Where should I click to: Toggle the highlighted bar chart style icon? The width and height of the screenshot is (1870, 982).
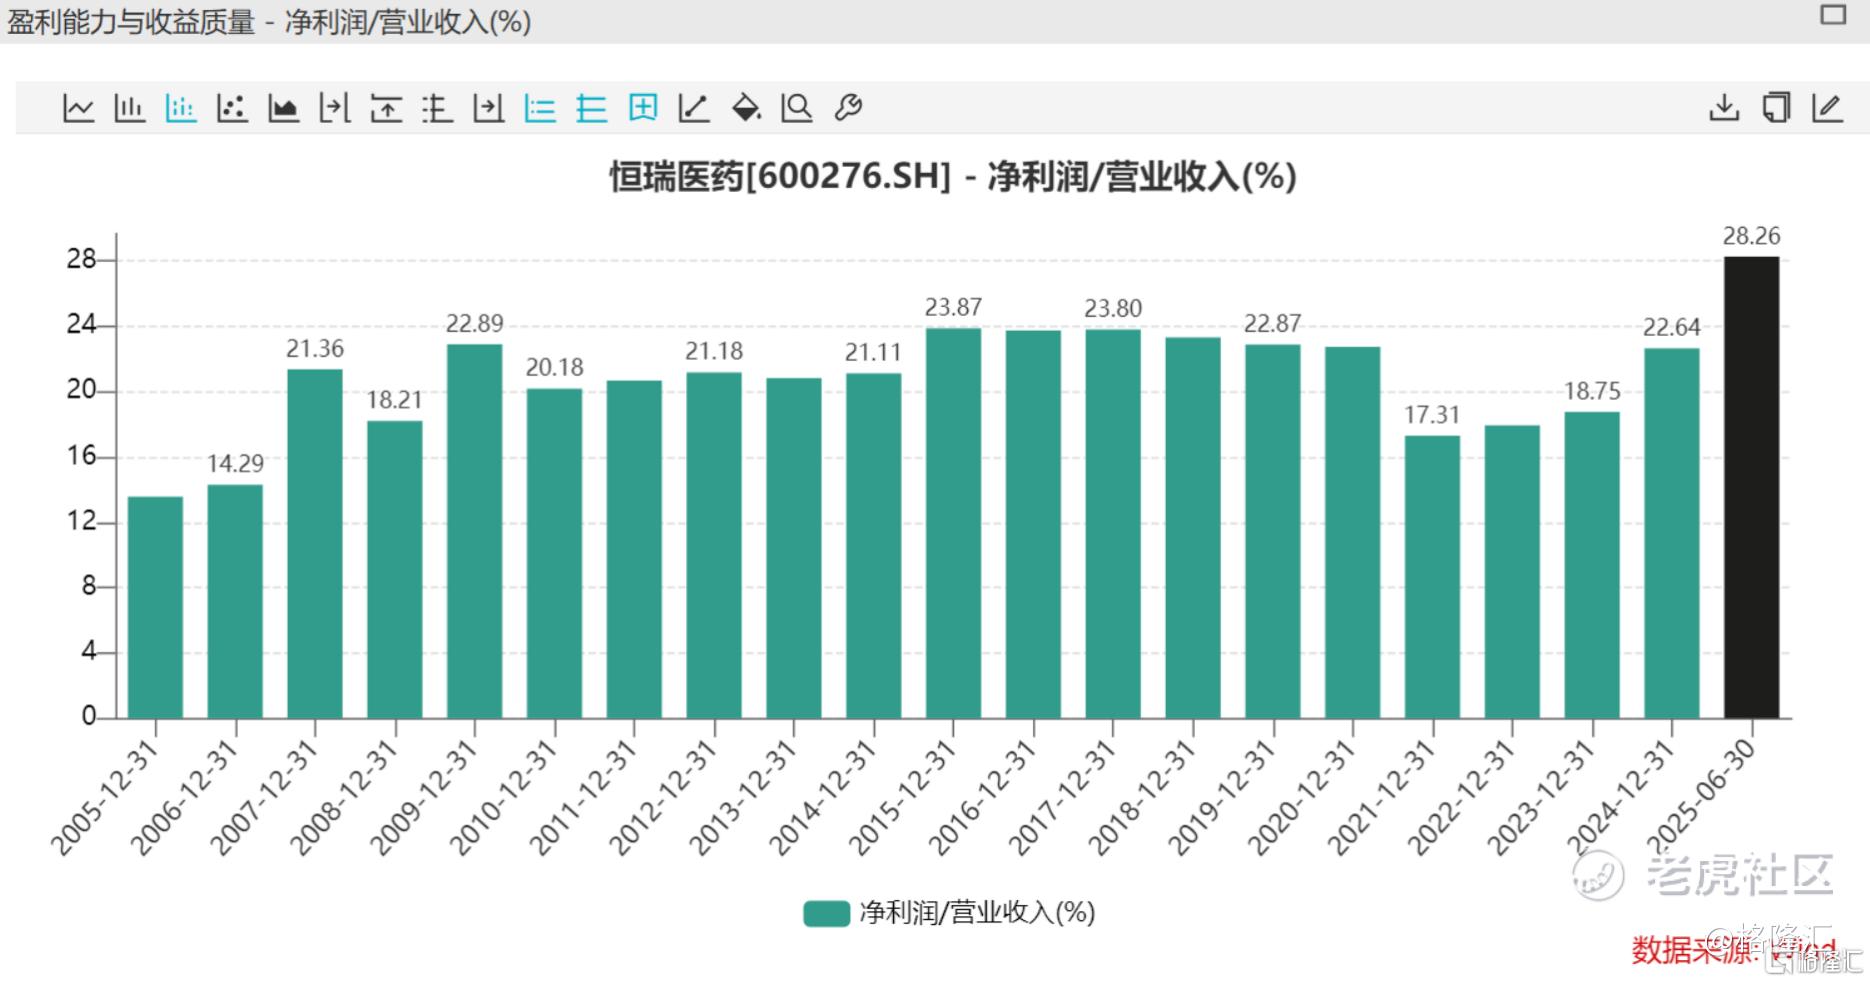180,107
